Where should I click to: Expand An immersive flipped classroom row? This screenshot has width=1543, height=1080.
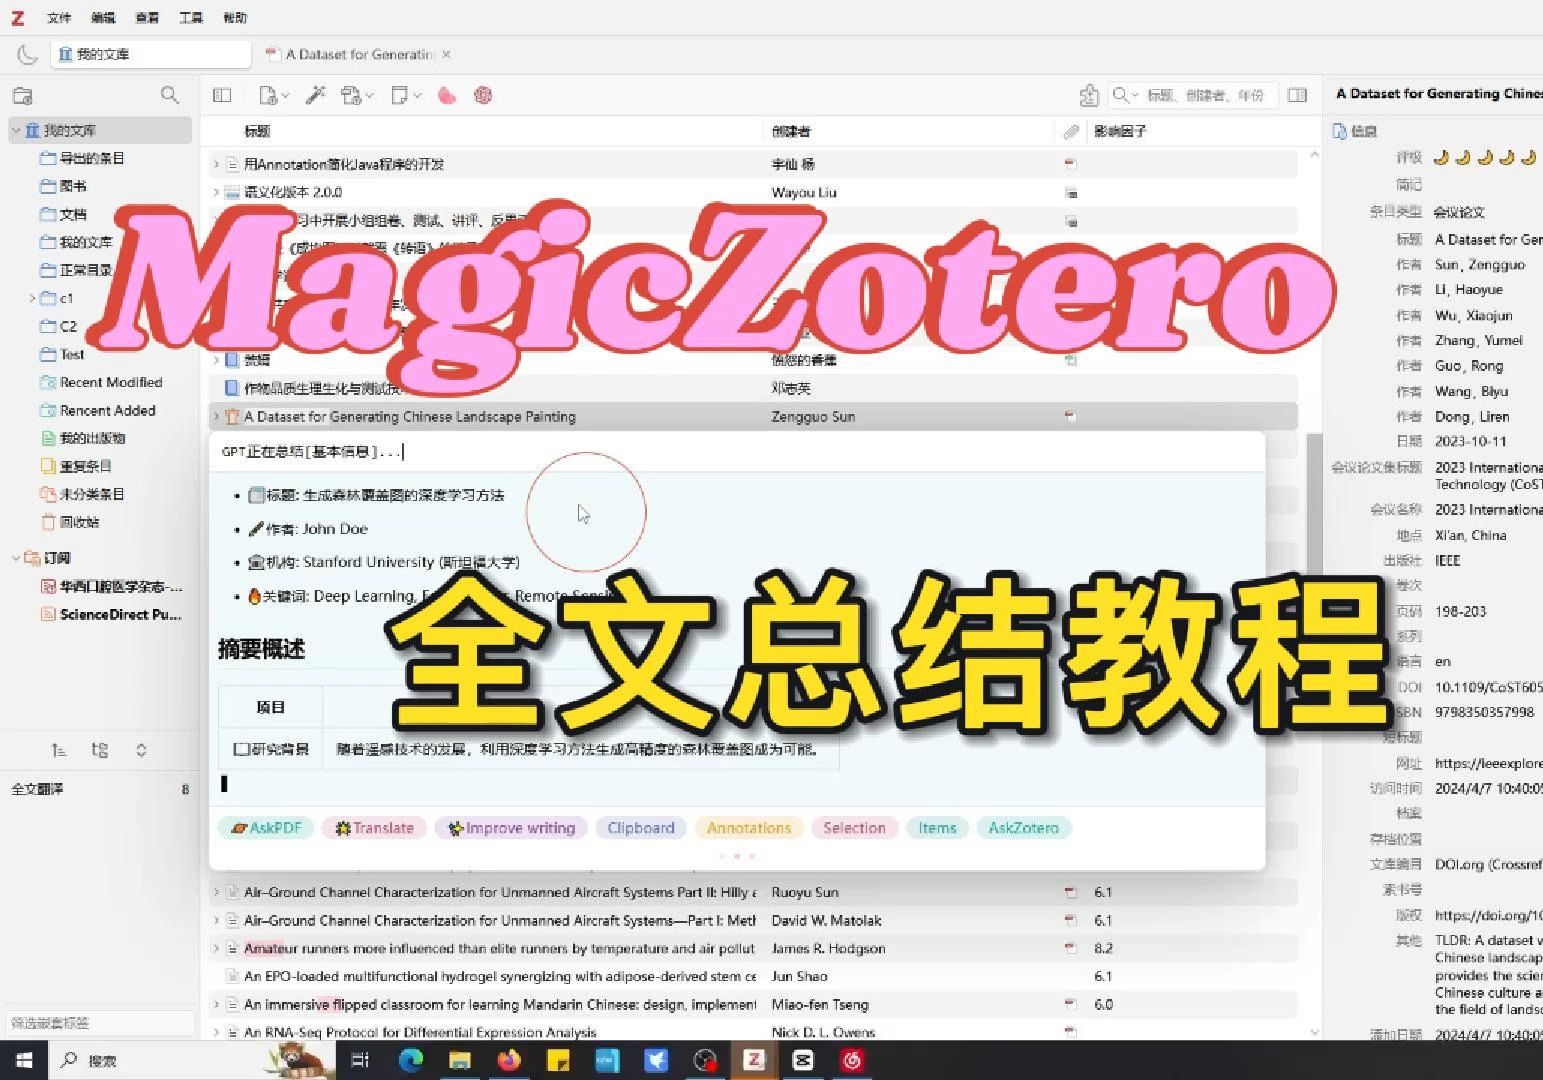[x=216, y=1004]
